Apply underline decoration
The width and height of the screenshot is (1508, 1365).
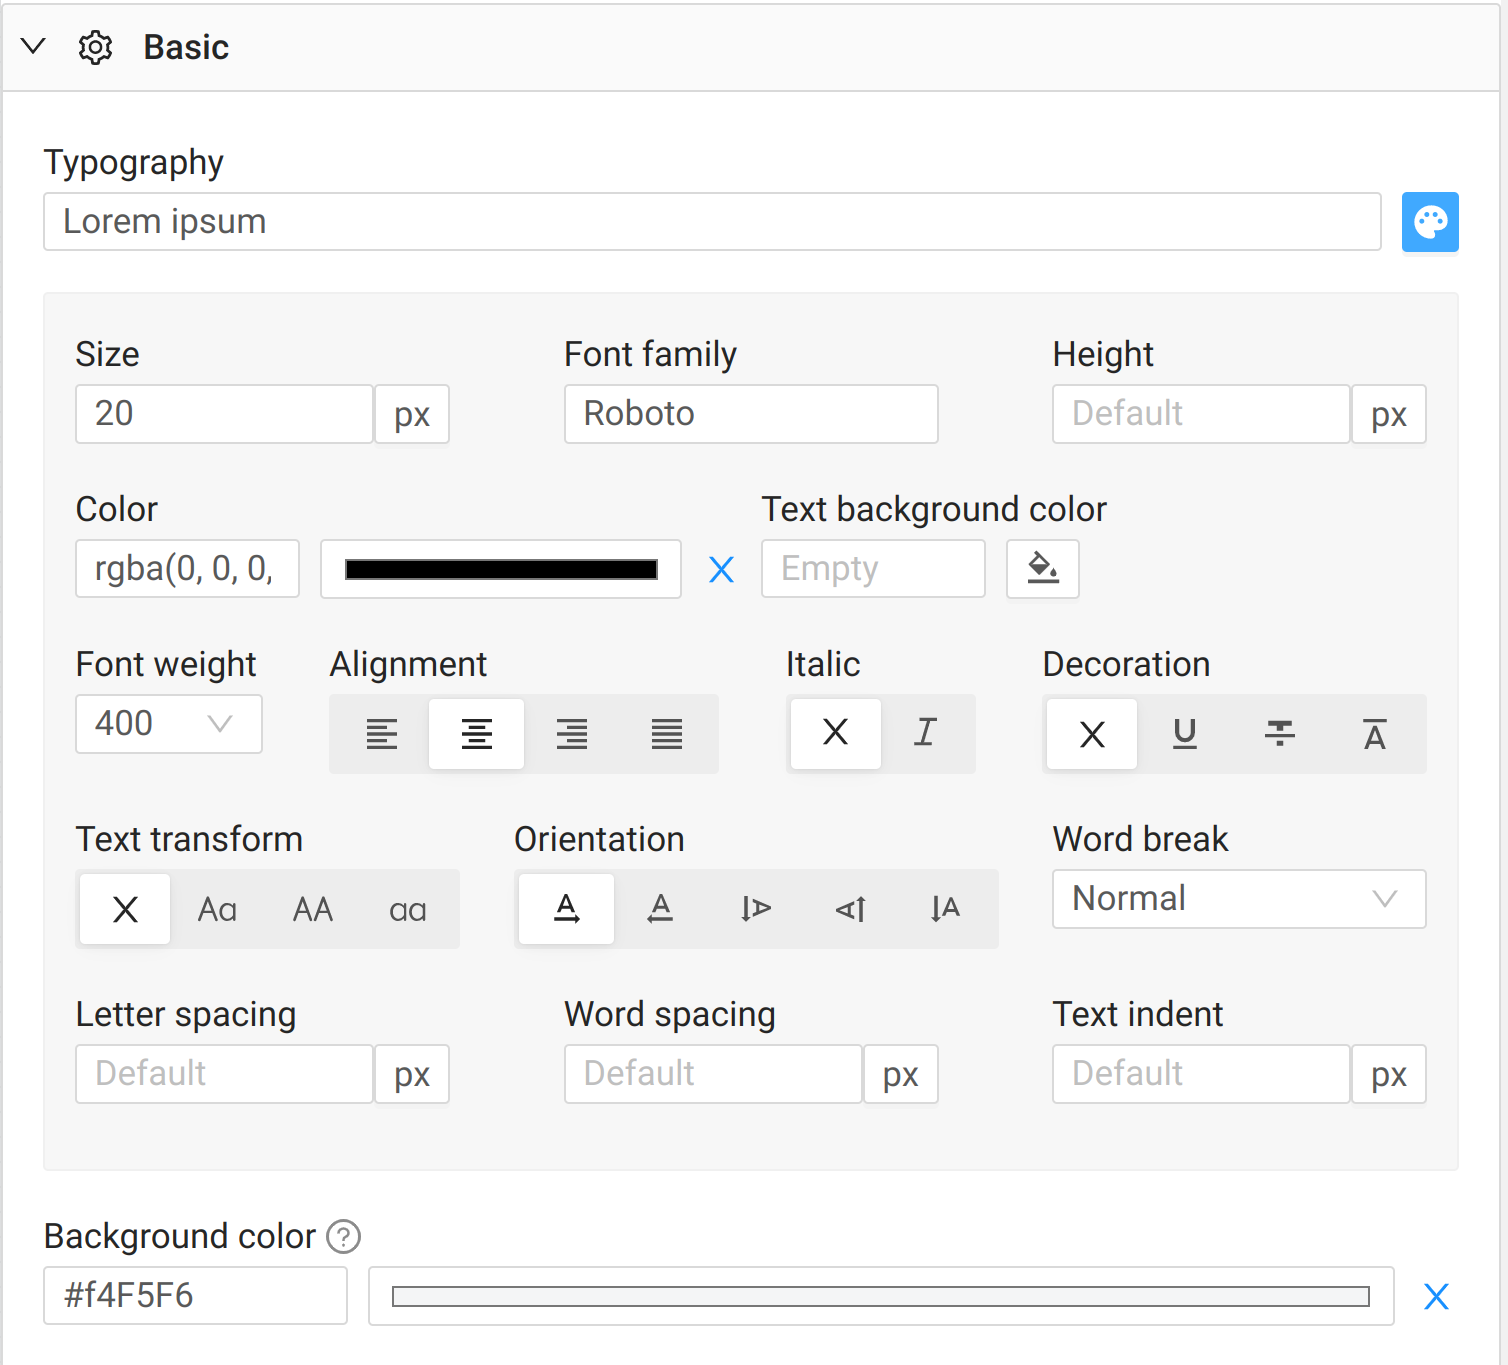(x=1184, y=734)
